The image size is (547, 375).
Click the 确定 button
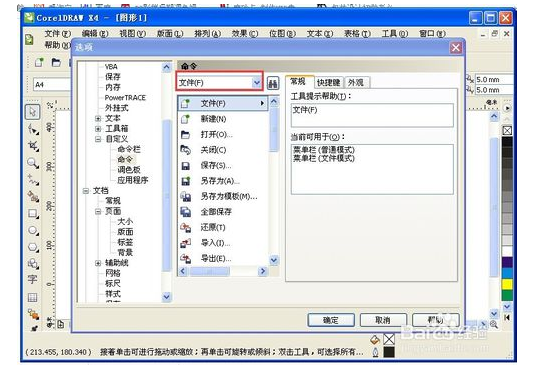coord(331,320)
